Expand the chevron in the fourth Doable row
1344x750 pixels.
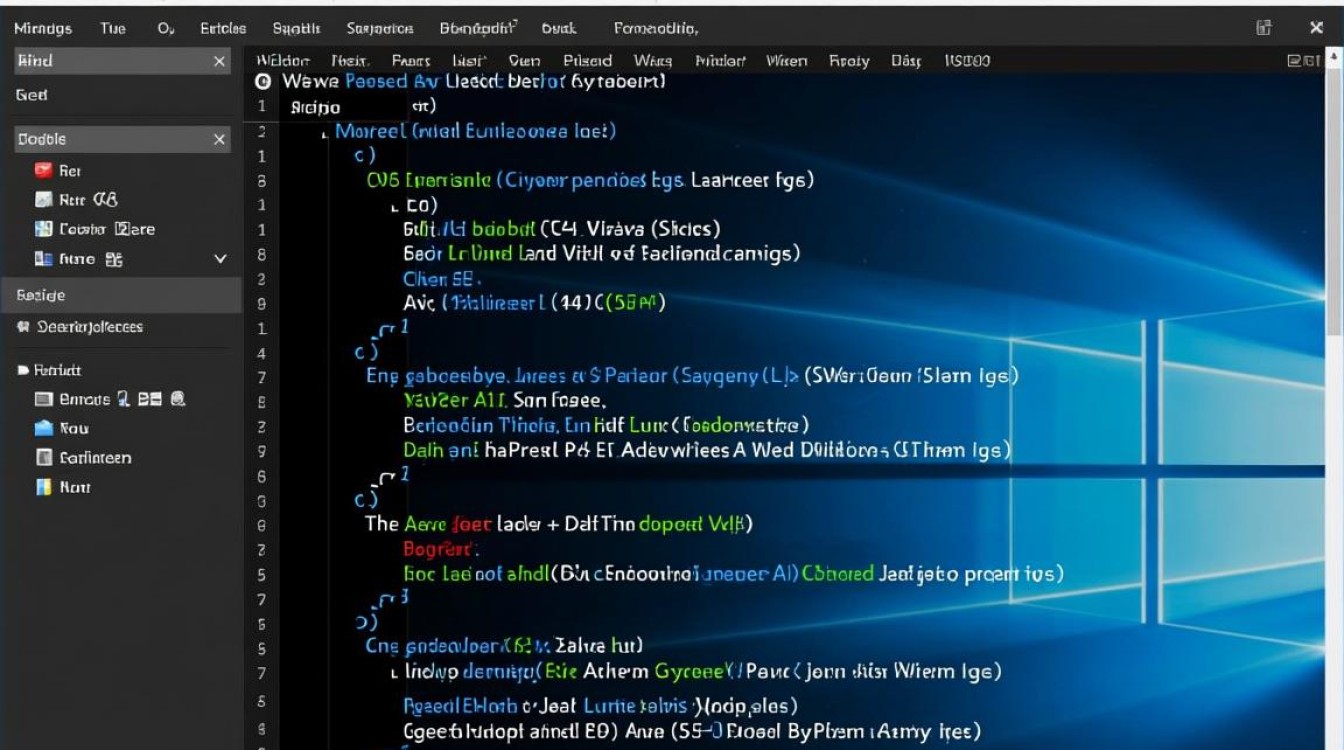coord(220,259)
